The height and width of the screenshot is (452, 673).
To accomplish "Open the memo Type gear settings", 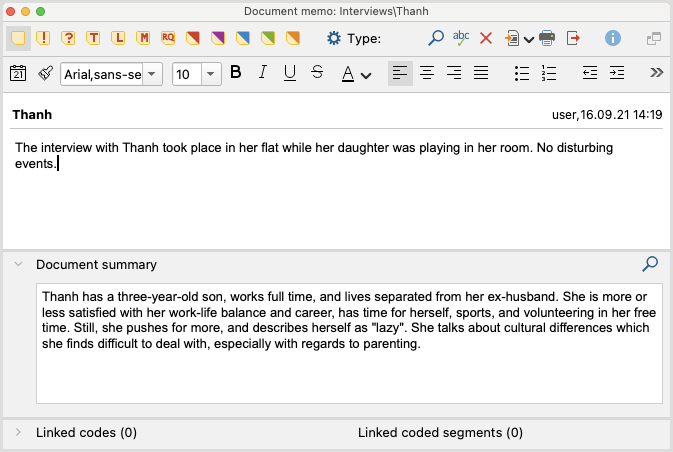I will coord(334,38).
